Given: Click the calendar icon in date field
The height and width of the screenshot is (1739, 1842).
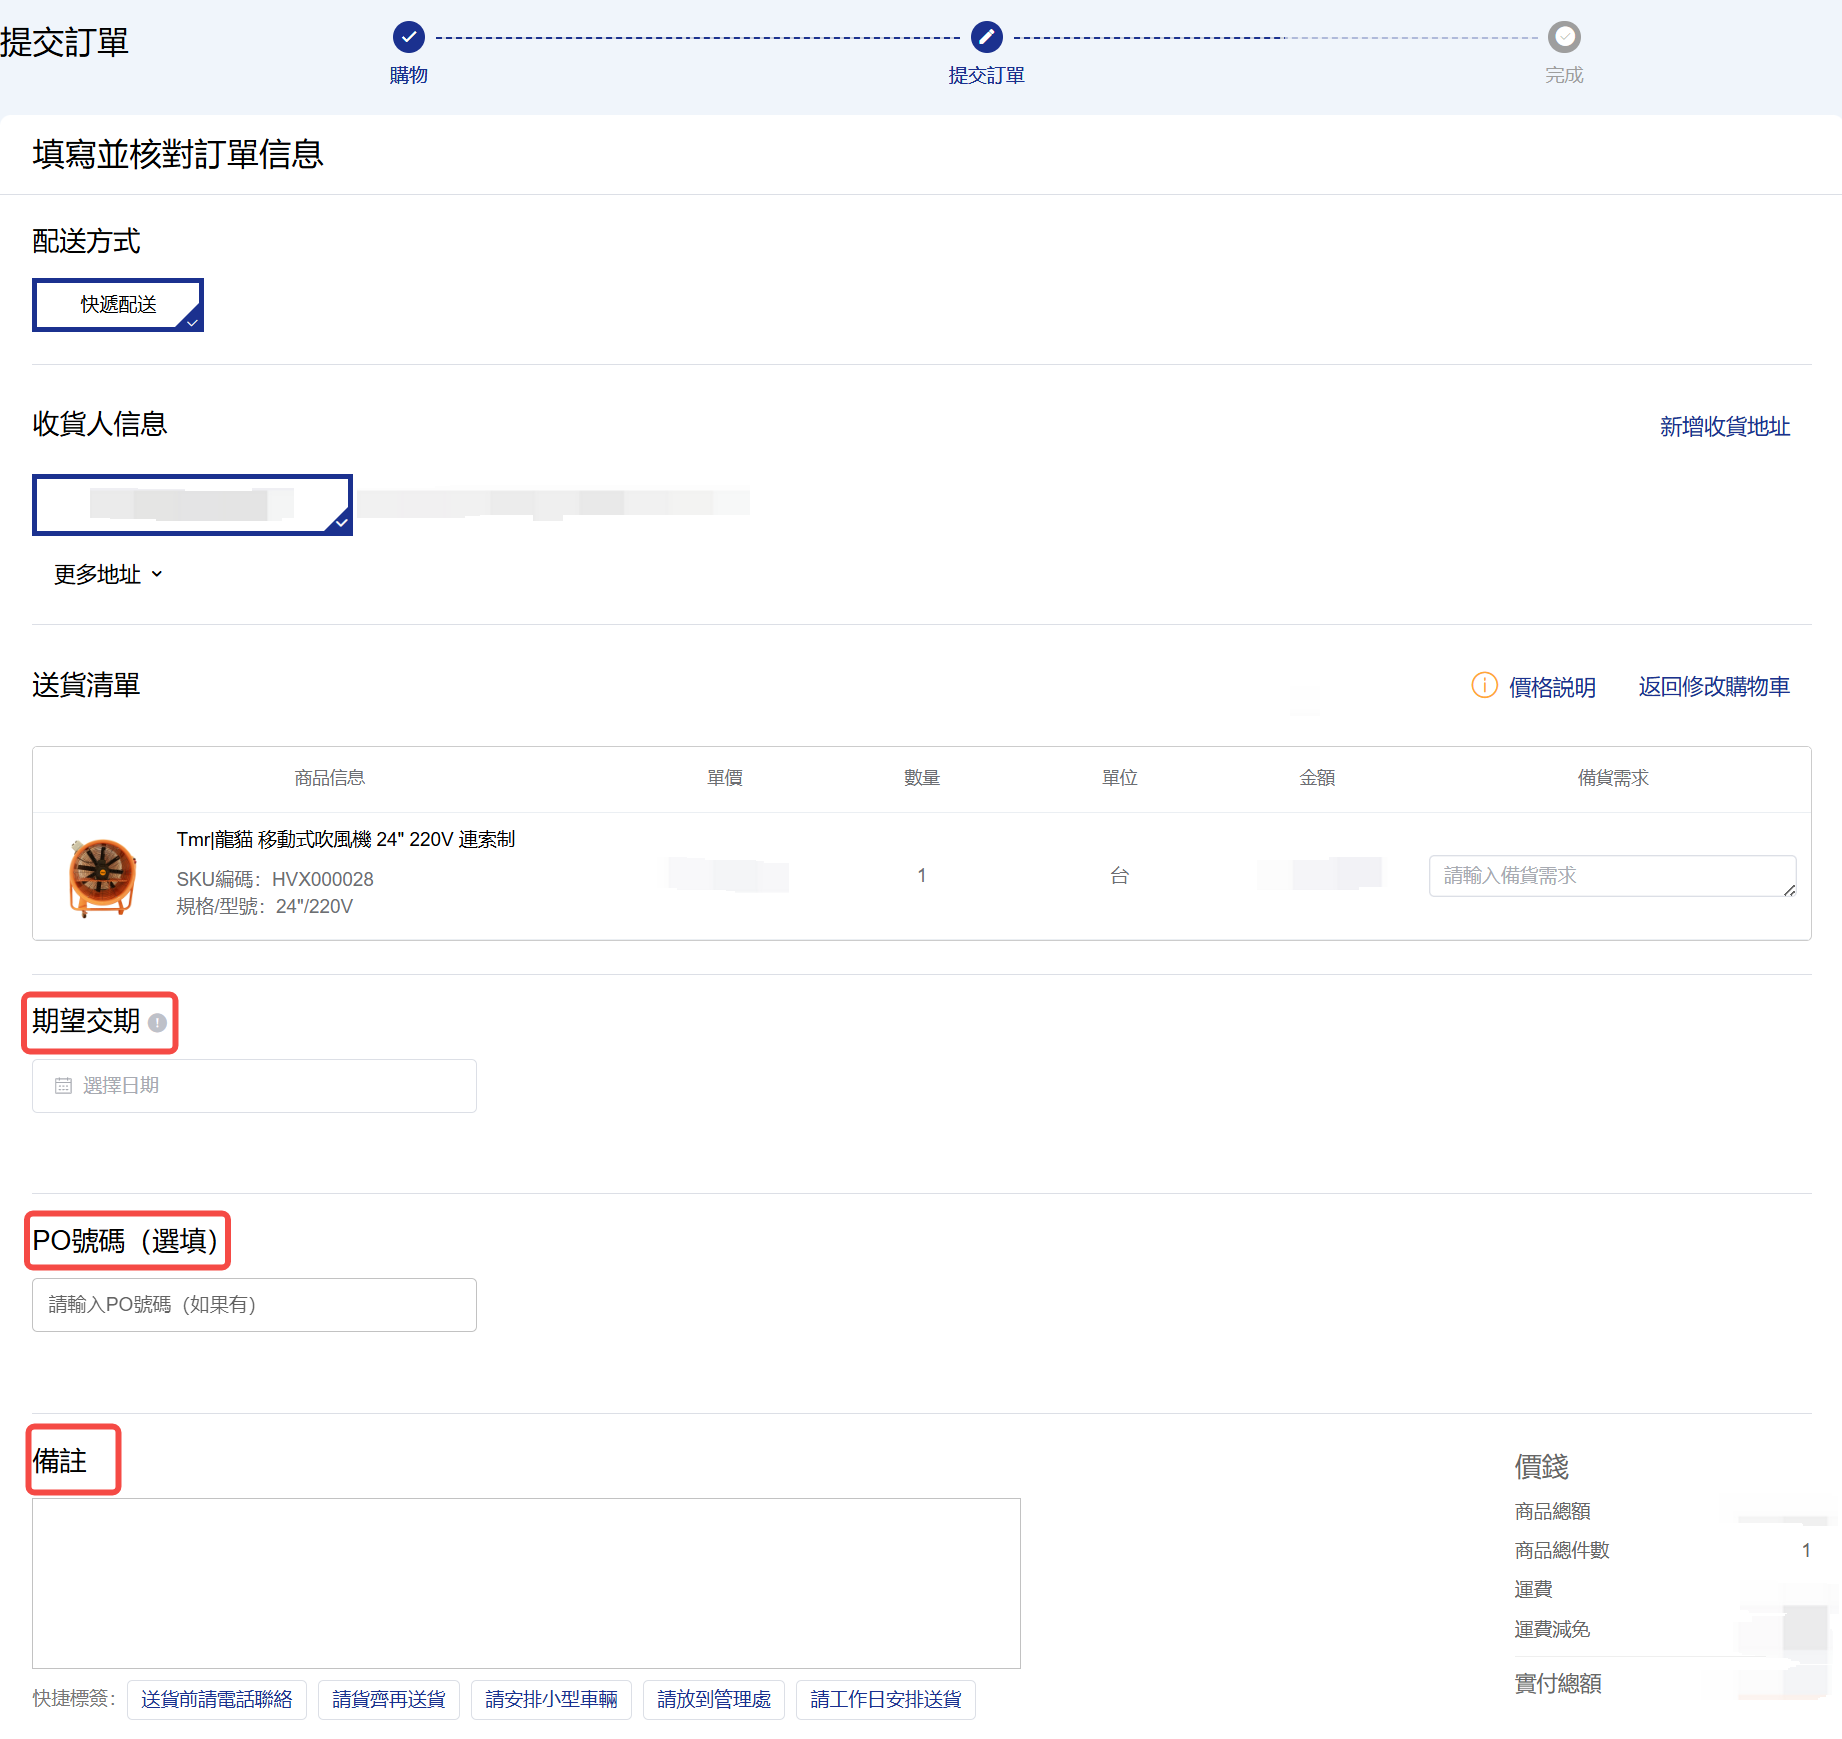Looking at the screenshot, I should [63, 1086].
